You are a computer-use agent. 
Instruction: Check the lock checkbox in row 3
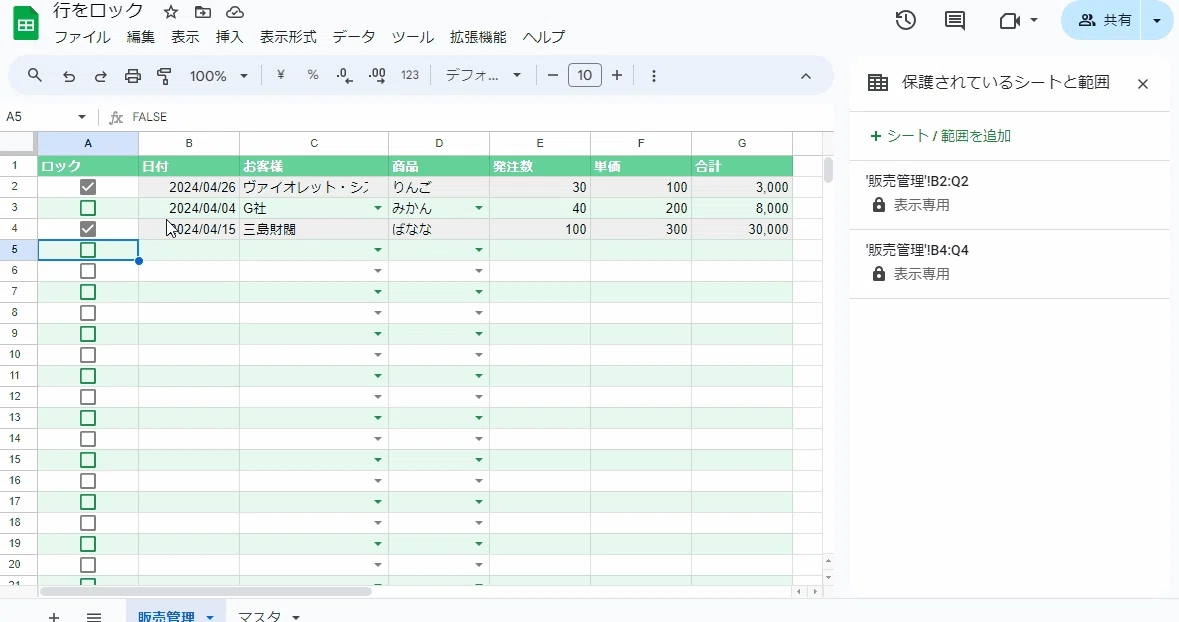pyautogui.click(x=88, y=208)
